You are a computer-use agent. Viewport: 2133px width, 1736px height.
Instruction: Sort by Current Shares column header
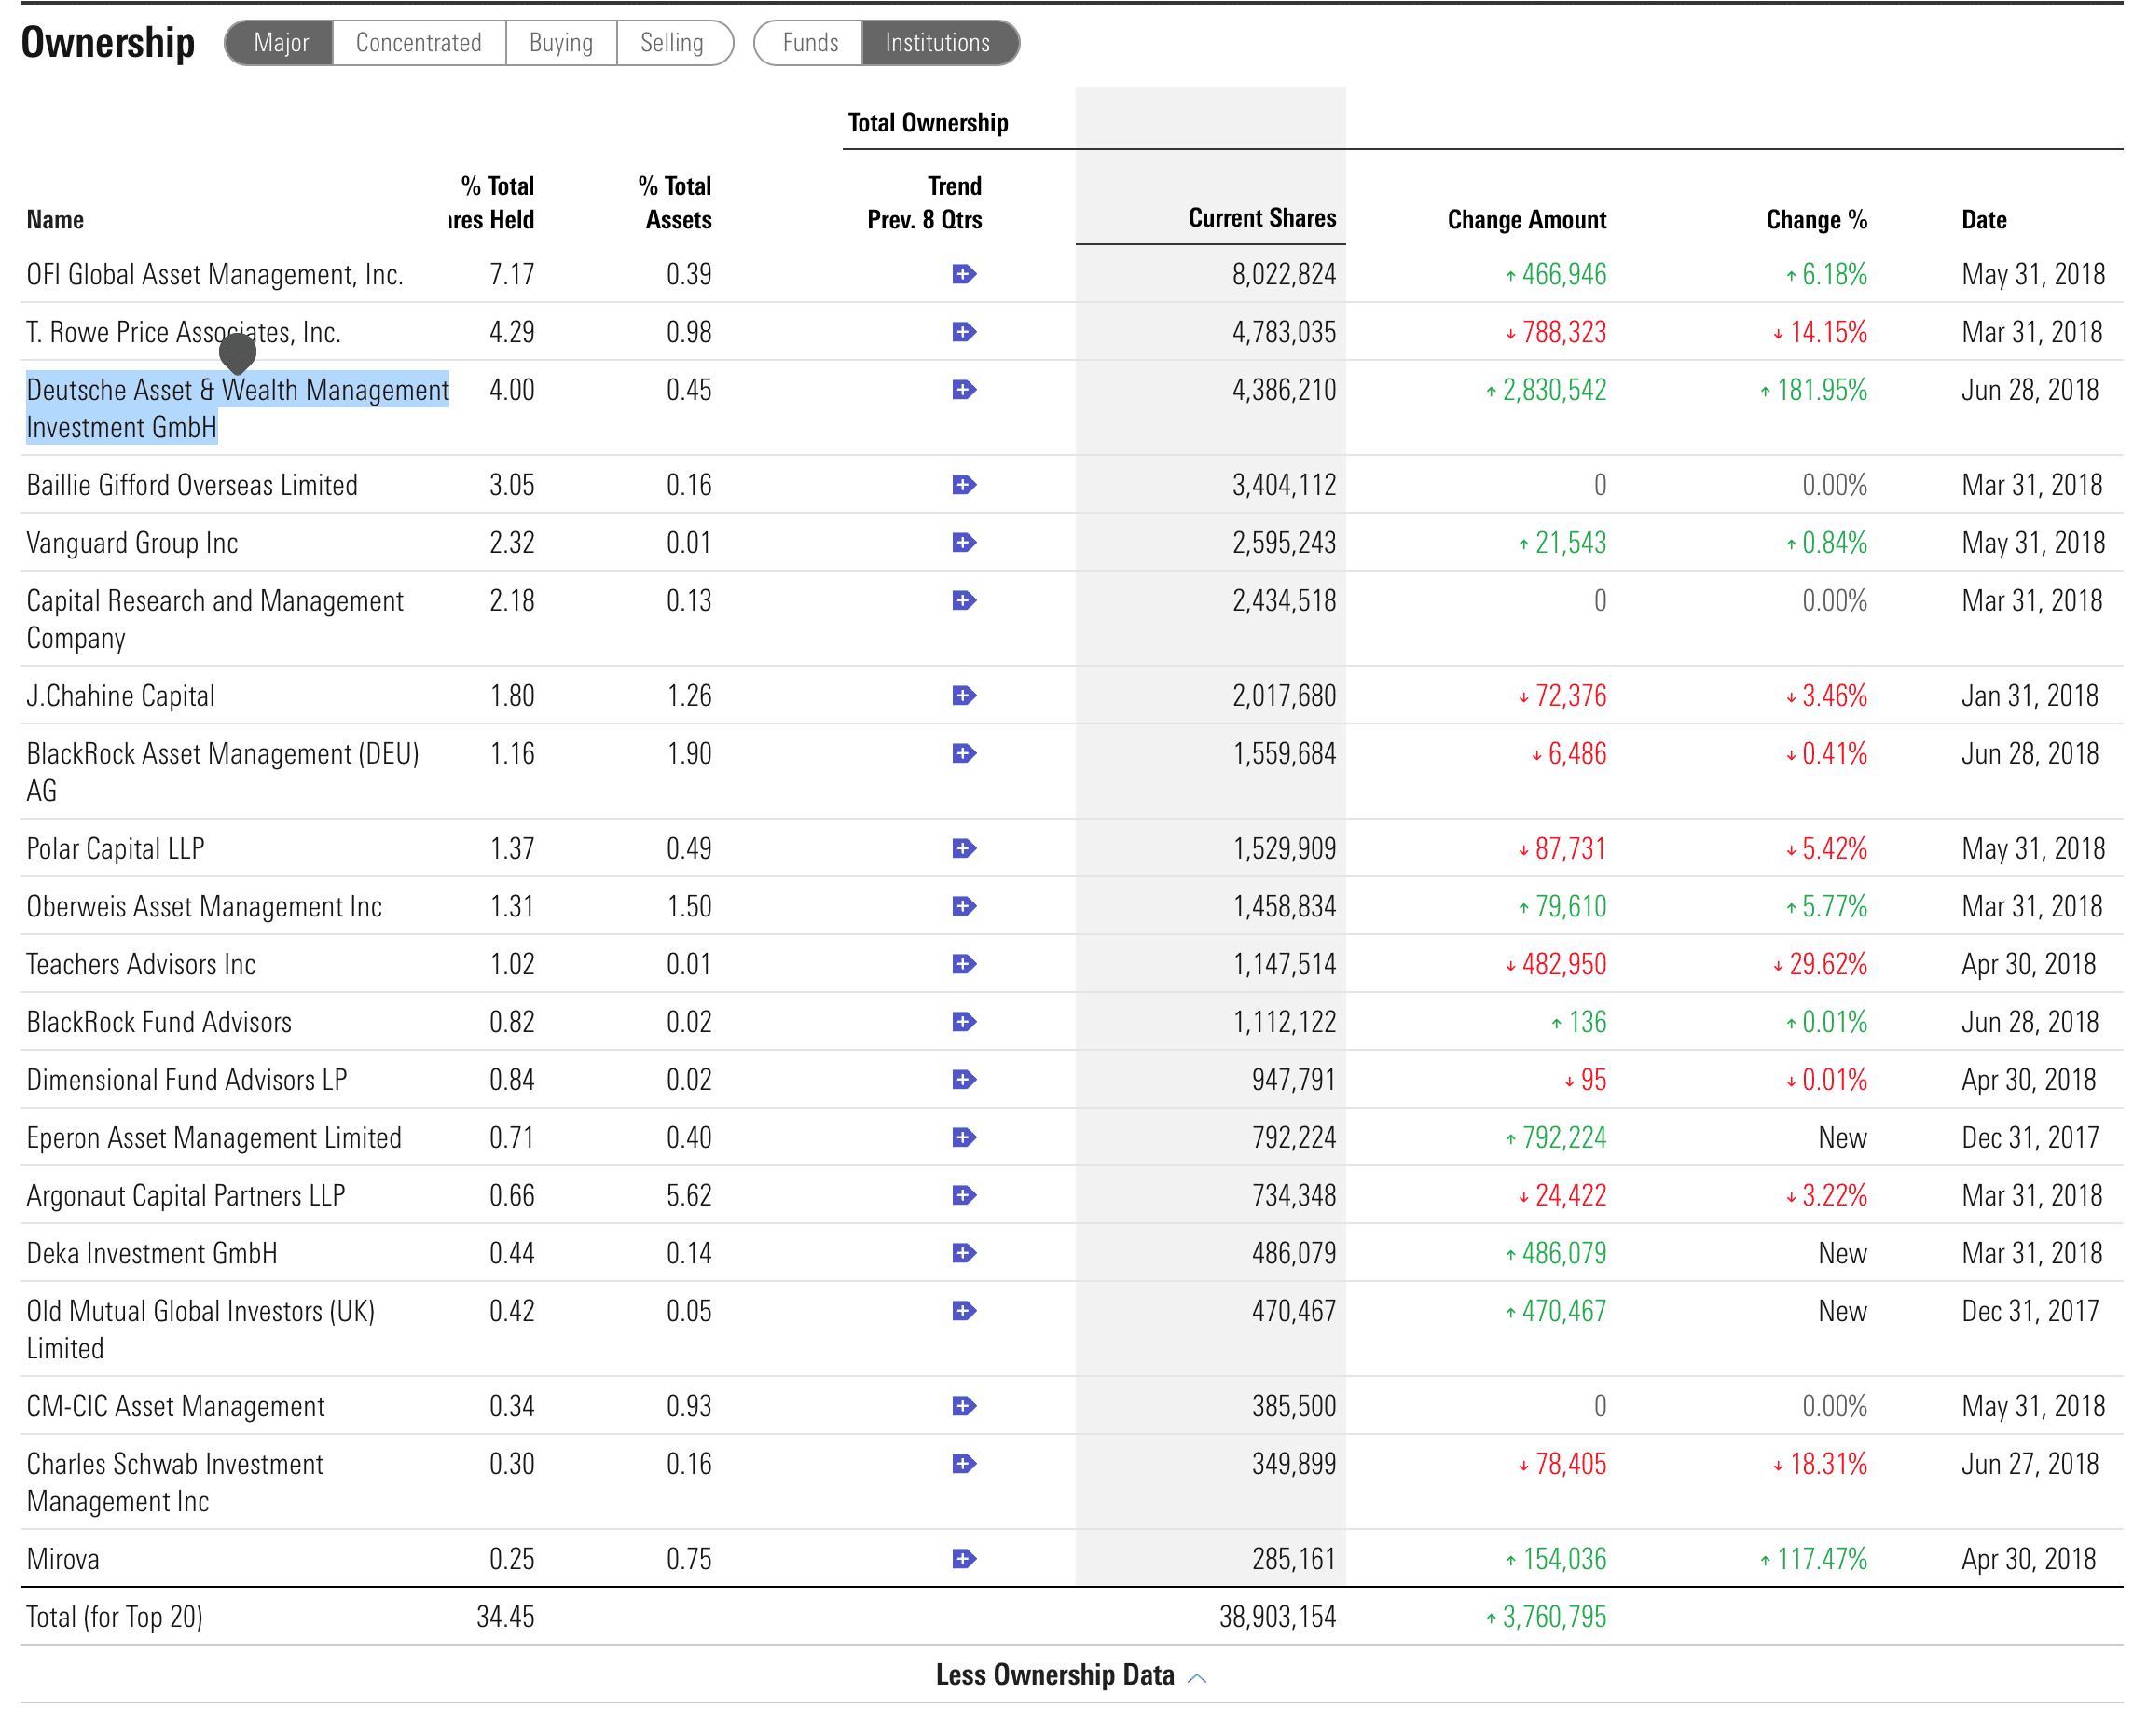click(x=1261, y=218)
